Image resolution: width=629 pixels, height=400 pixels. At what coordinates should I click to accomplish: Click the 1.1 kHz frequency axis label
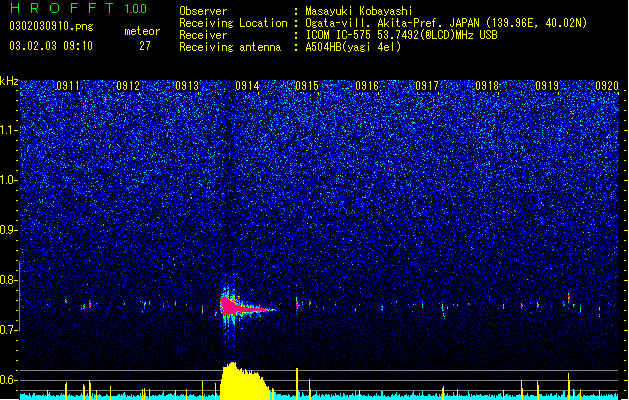pos(9,130)
